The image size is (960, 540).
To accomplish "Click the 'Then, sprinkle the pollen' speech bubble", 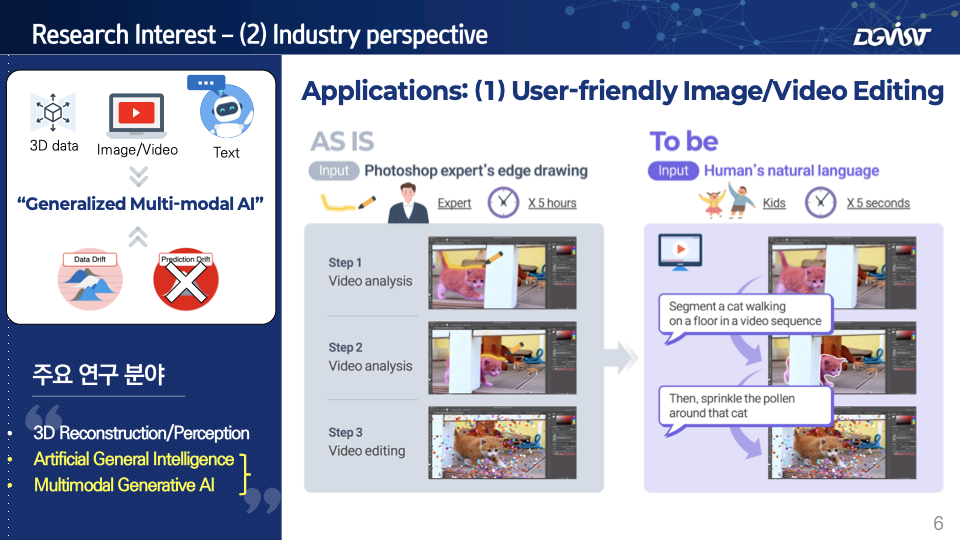I will (745, 407).
